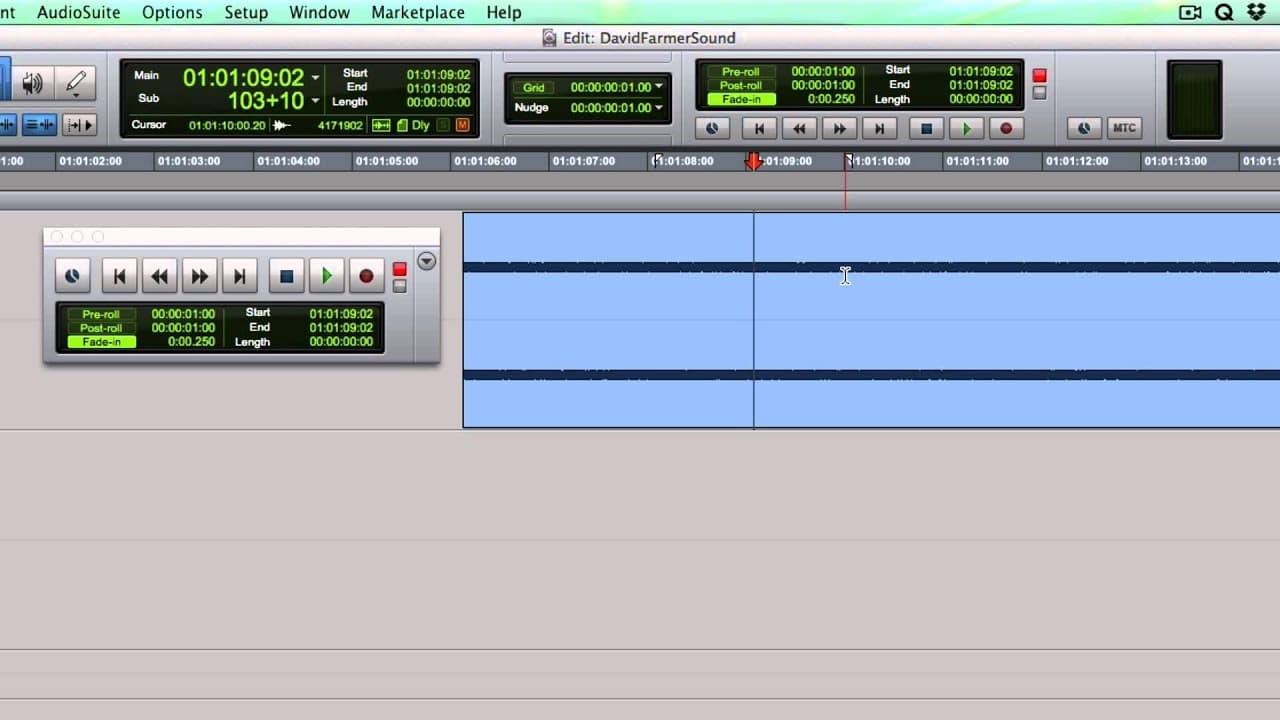Return to Zero in floating Transport window
This screenshot has height=720, width=1280.
[x=120, y=276]
